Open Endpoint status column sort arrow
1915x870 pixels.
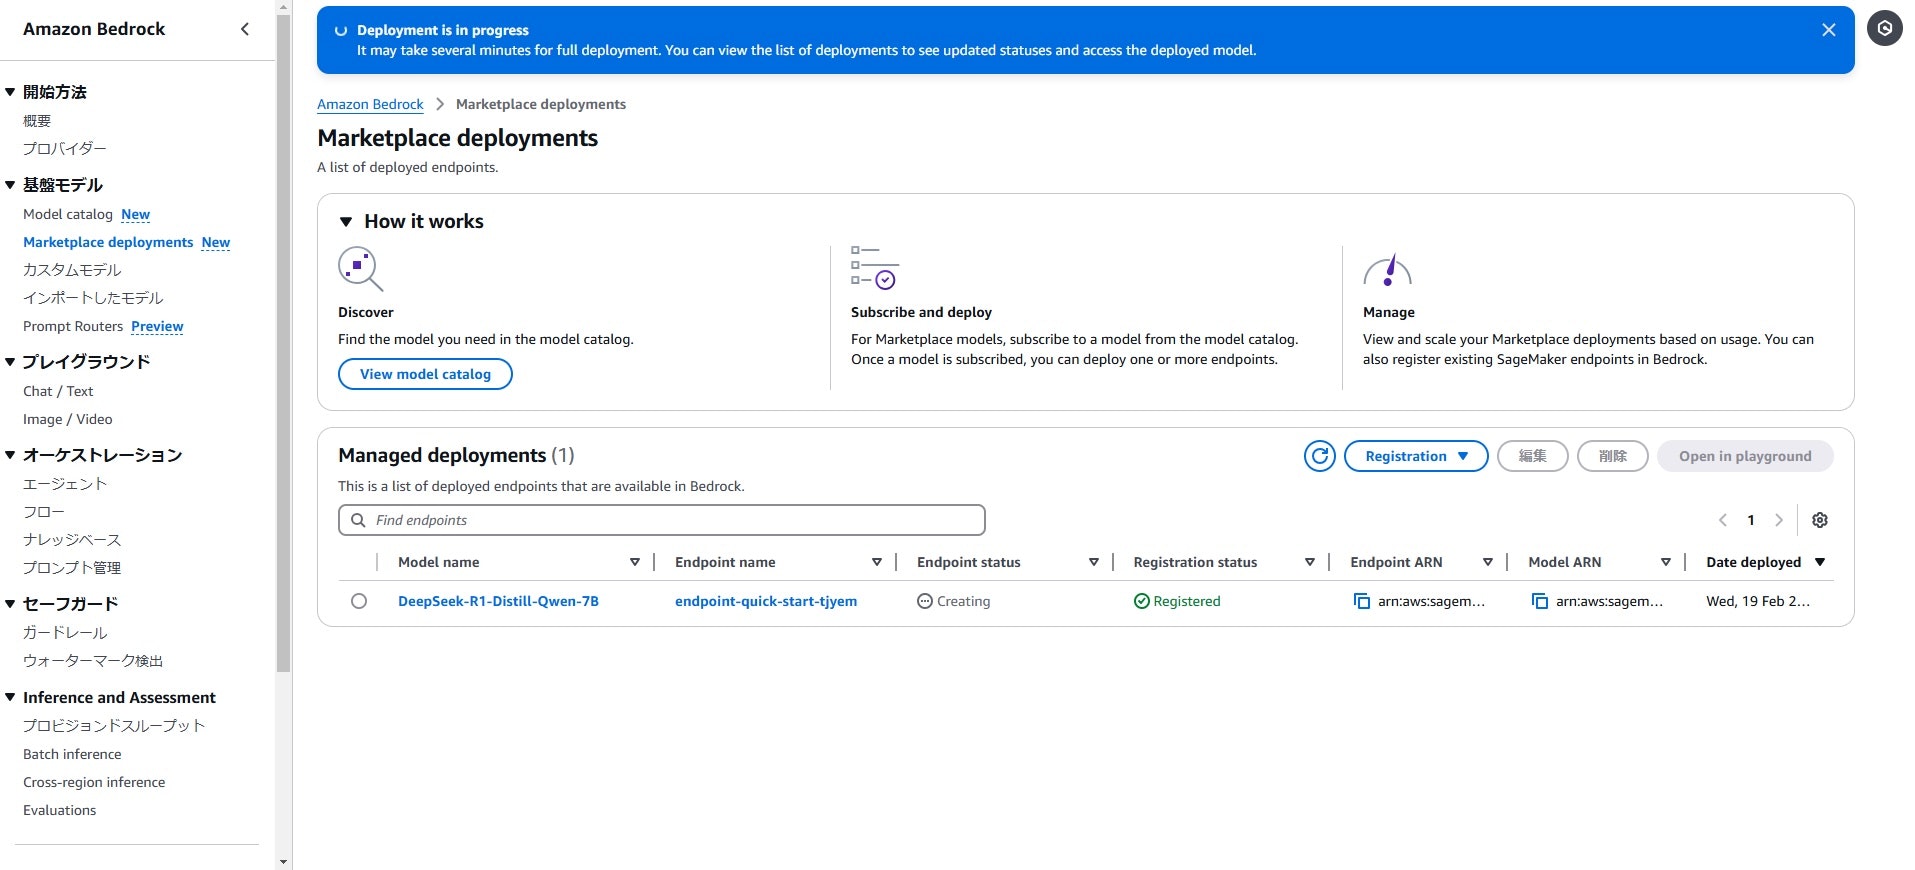pyautogui.click(x=1094, y=562)
